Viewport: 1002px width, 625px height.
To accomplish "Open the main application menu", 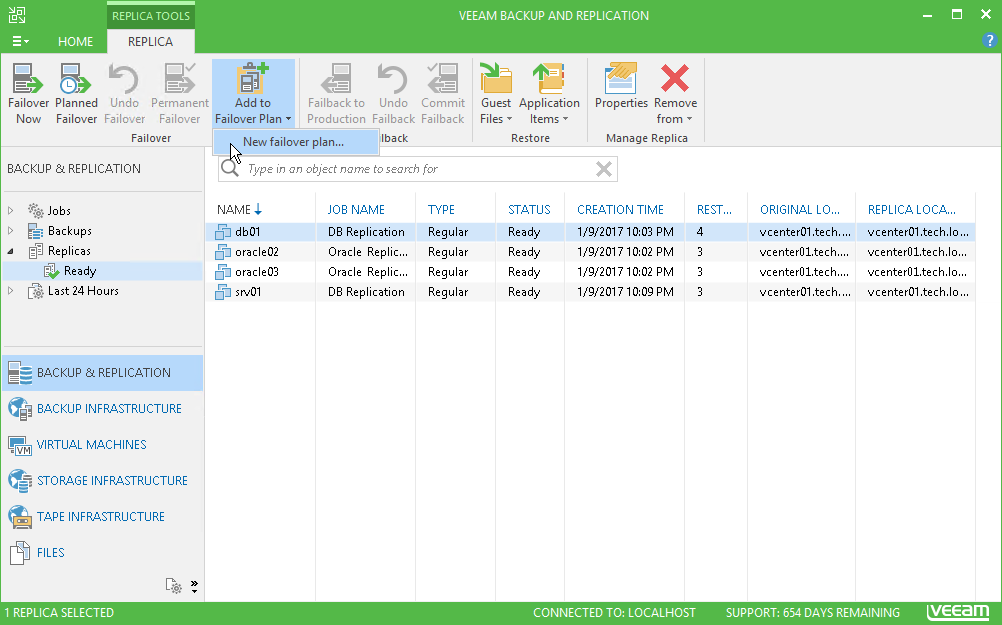I will 20,41.
